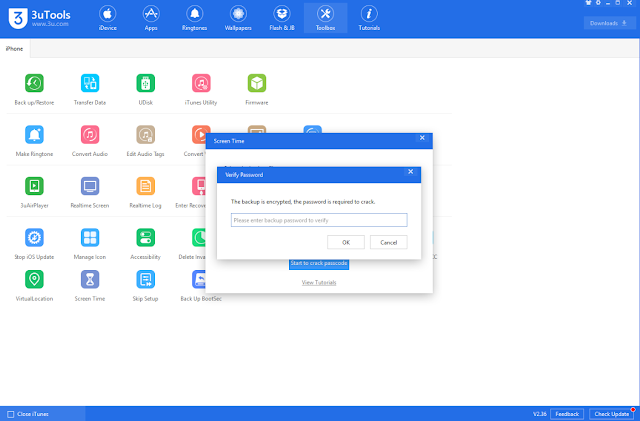
Task: Open the Wallpapers section
Action: point(238,18)
